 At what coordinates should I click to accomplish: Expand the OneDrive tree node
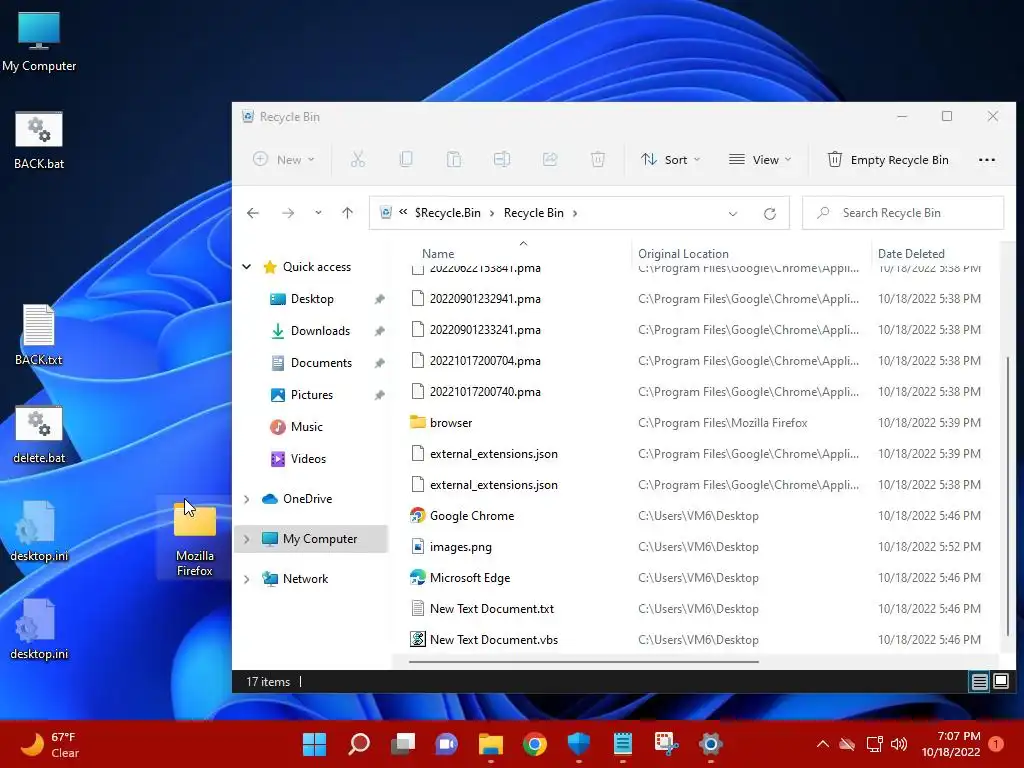[247, 499]
